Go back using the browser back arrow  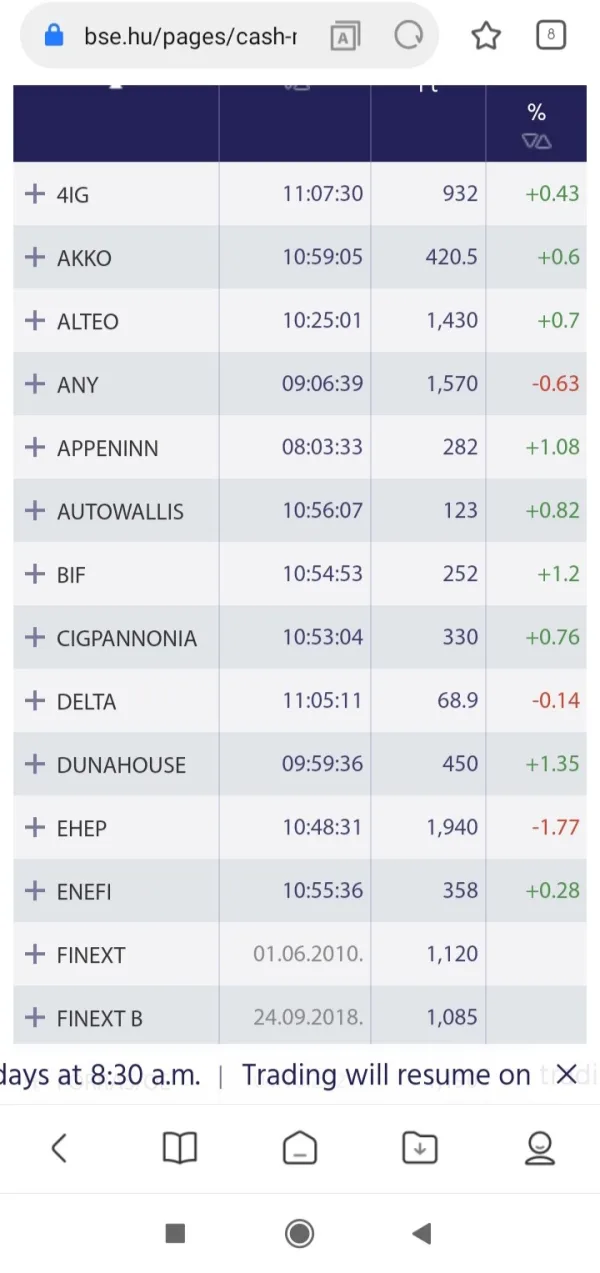pos(59,1148)
